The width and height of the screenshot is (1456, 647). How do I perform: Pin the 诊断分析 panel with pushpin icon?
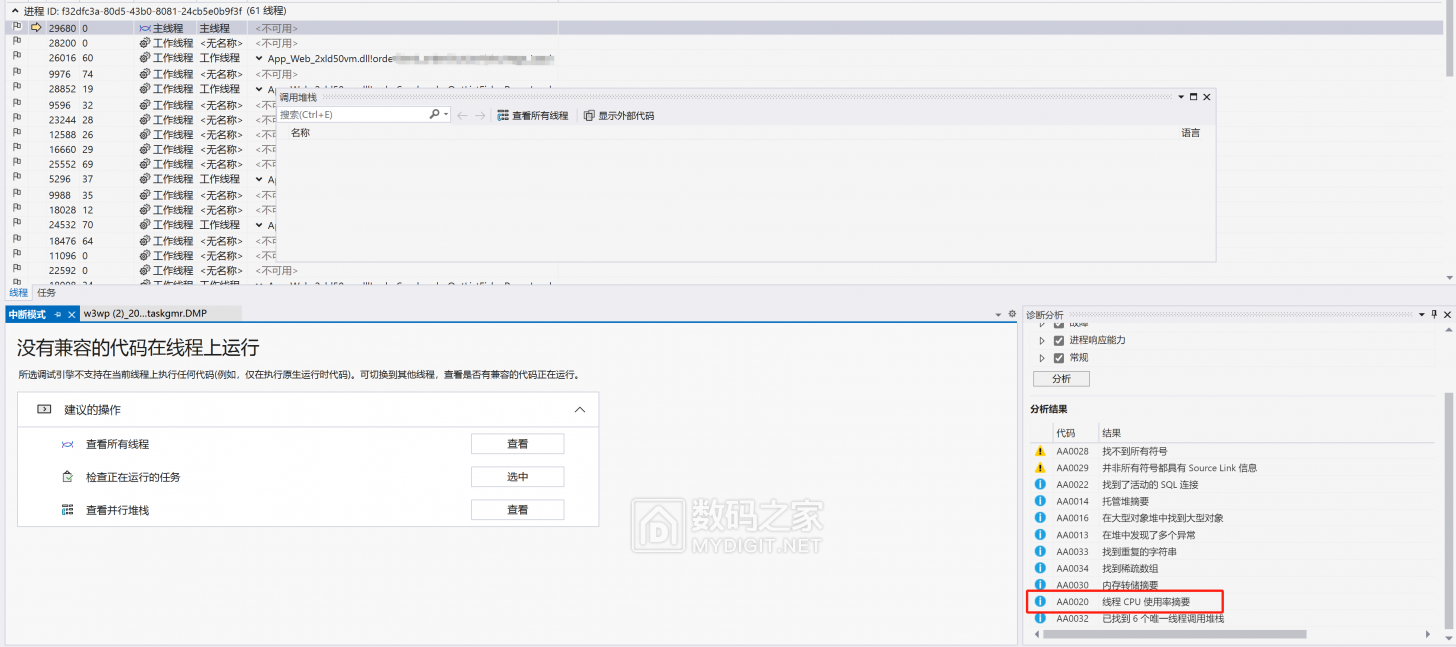coord(1434,315)
